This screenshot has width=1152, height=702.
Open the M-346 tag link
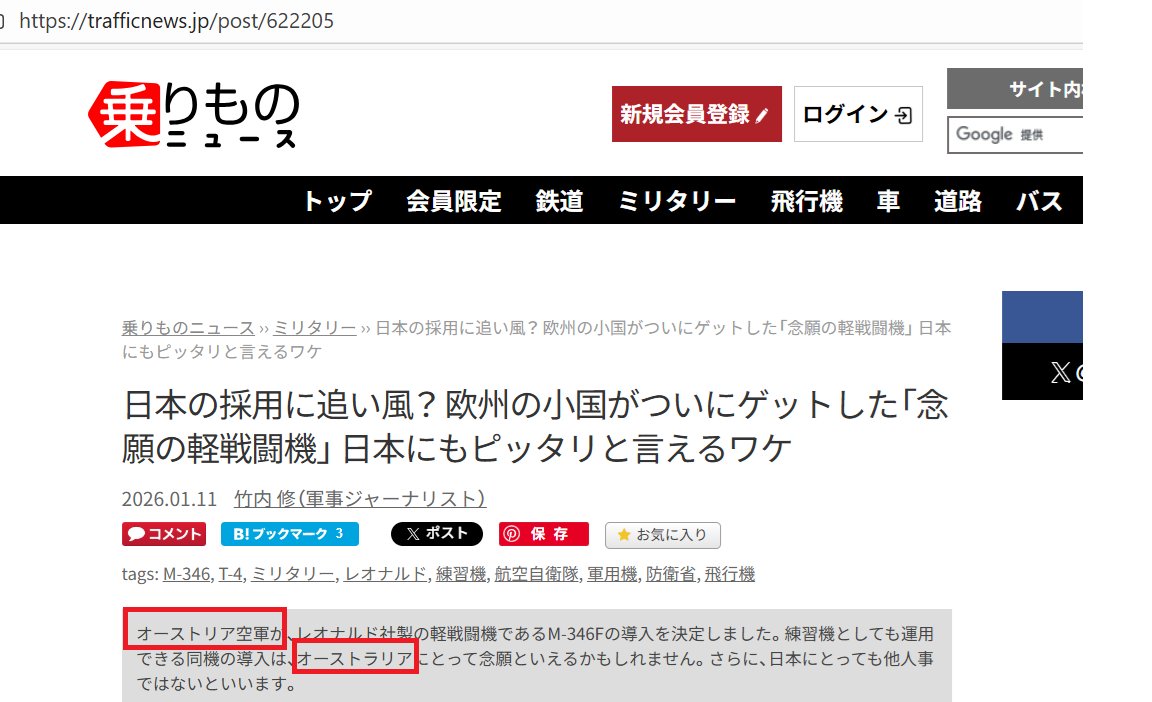tap(187, 573)
